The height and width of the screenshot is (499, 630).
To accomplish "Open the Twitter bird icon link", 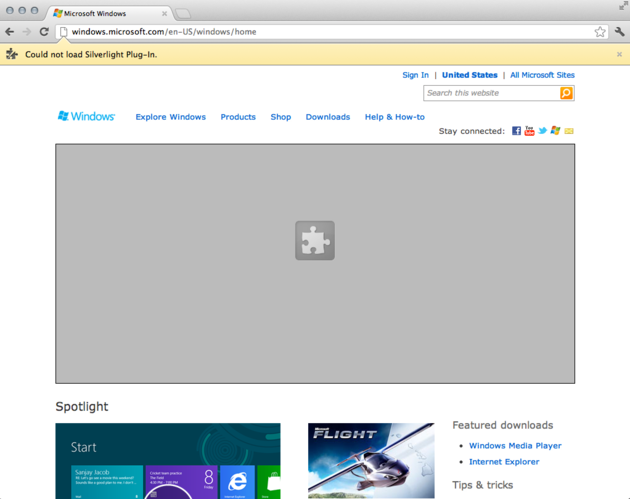I will pyautogui.click(x=542, y=131).
